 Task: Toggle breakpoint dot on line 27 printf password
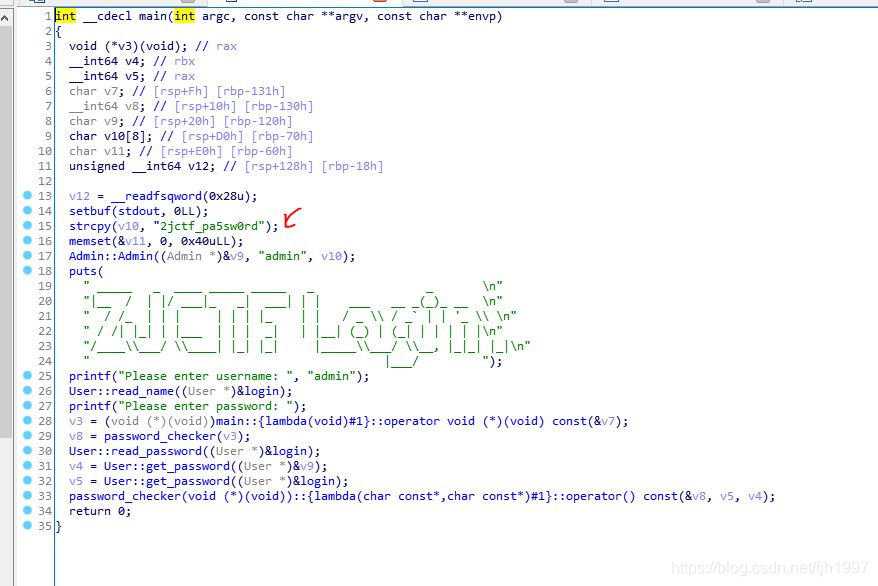[27, 405]
